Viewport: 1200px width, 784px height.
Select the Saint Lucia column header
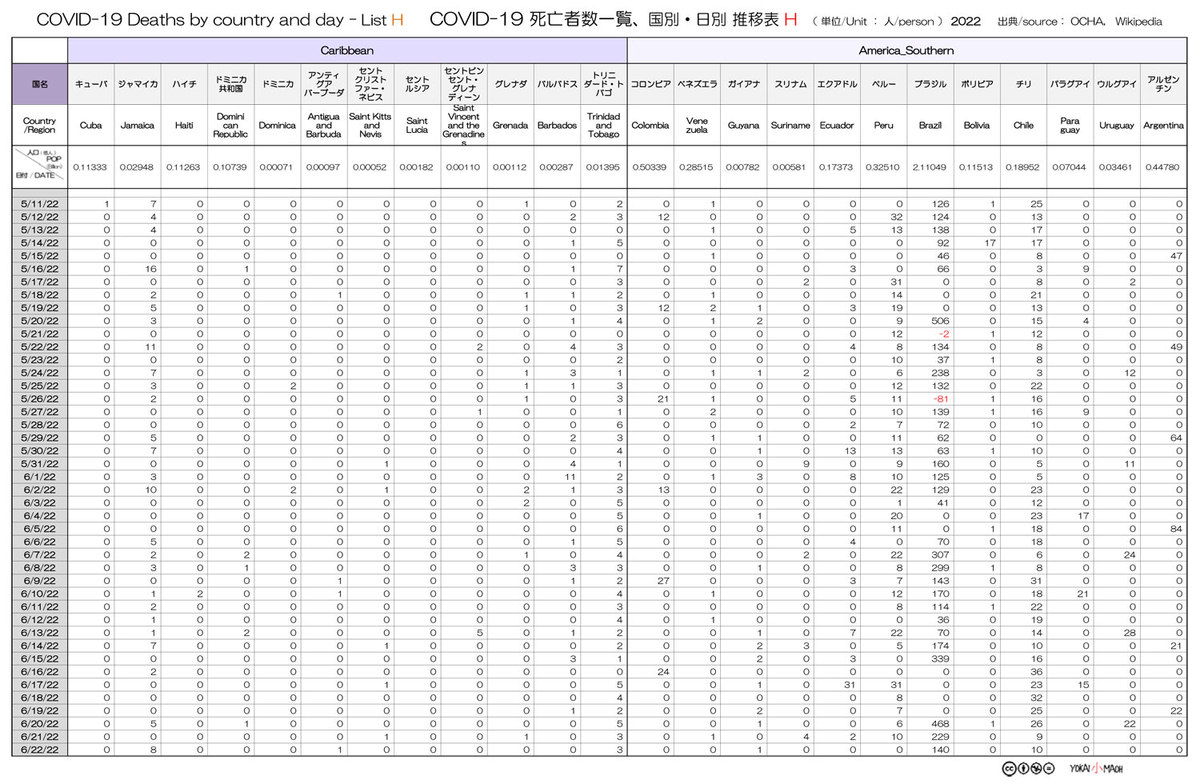416,127
